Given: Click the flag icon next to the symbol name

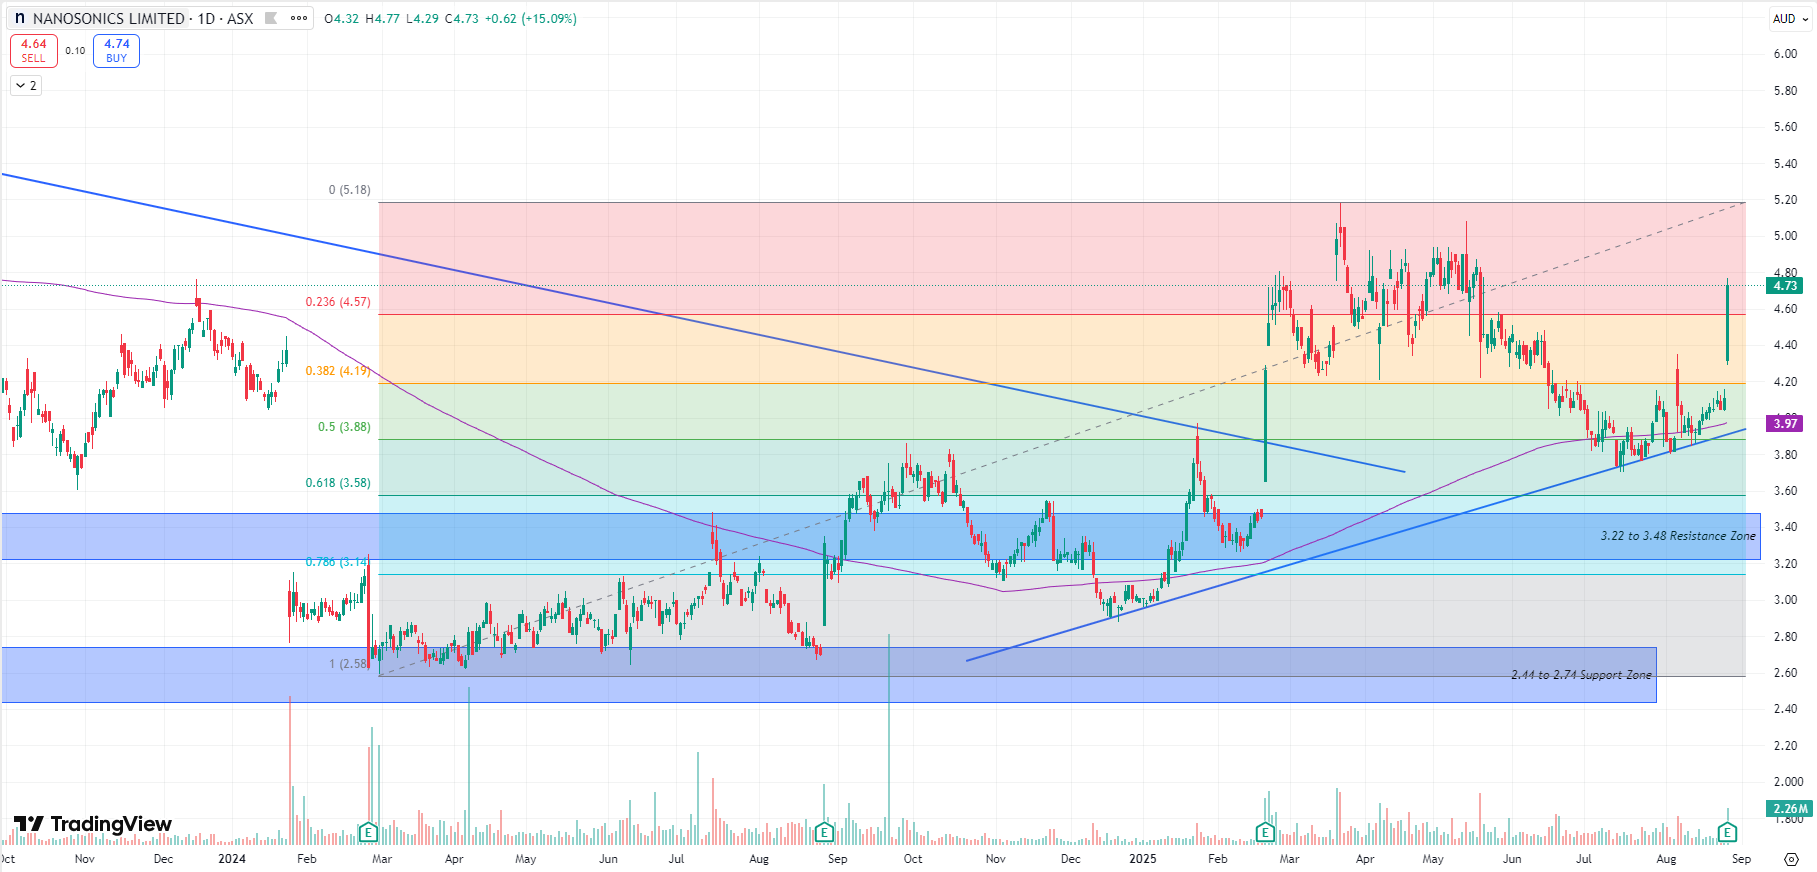Looking at the screenshot, I should 270,18.
